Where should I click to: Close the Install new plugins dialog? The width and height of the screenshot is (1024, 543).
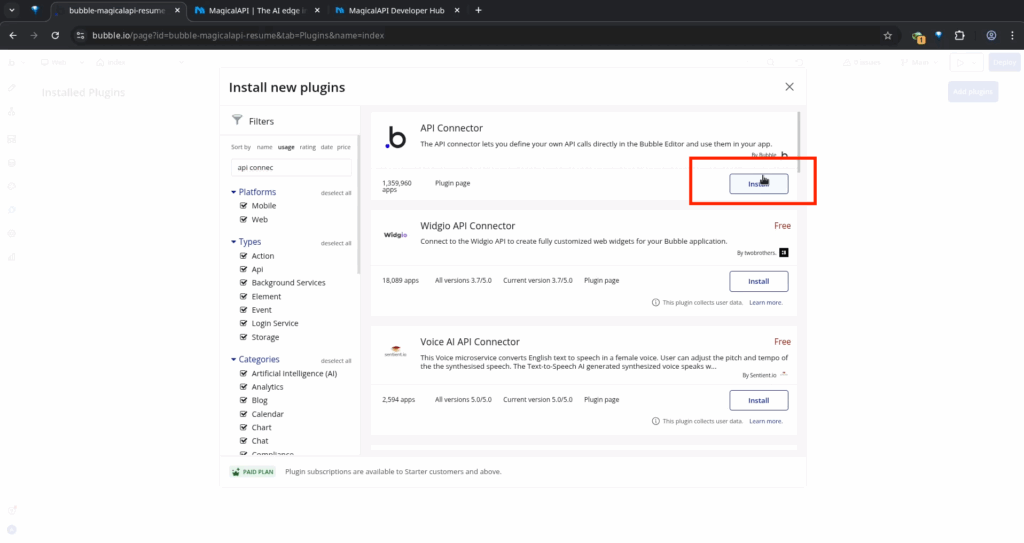click(789, 87)
